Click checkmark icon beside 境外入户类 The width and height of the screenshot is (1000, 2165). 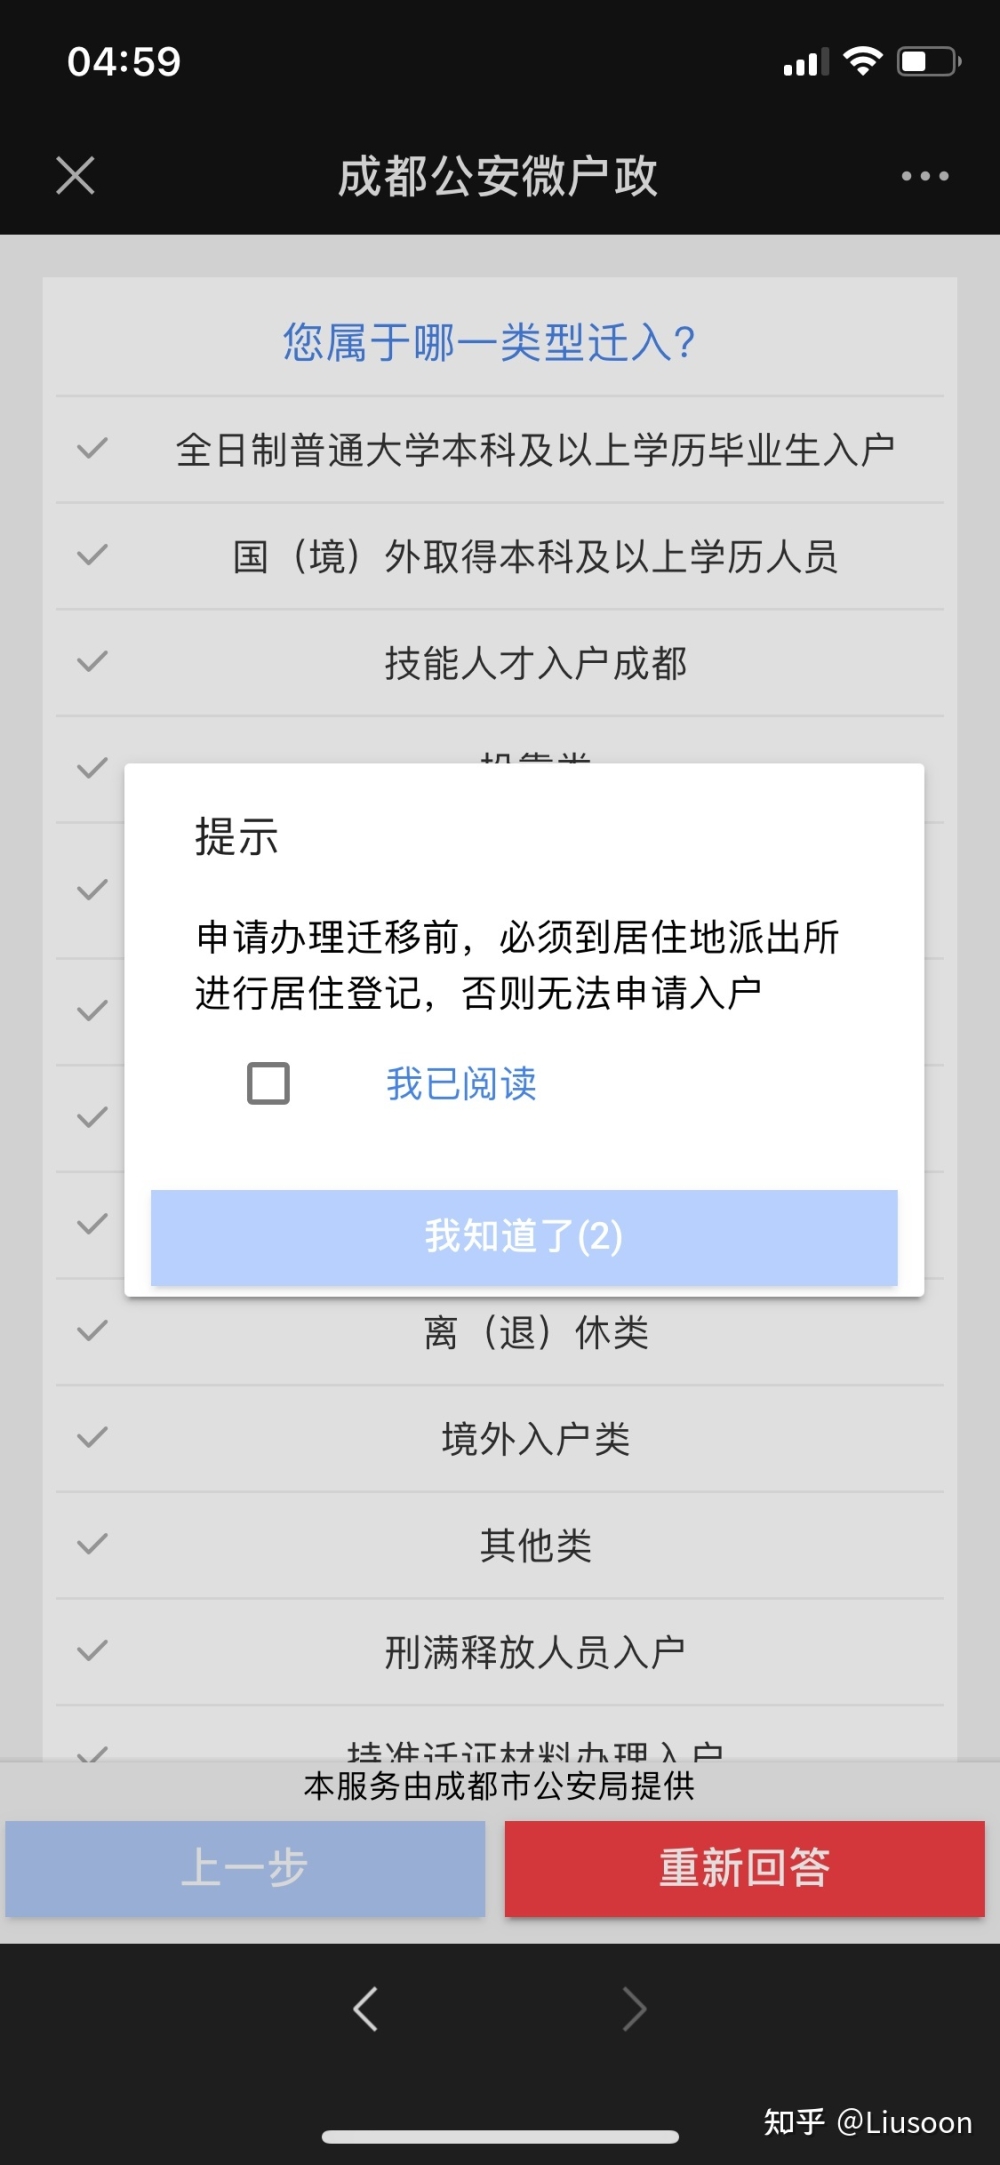click(x=92, y=1437)
